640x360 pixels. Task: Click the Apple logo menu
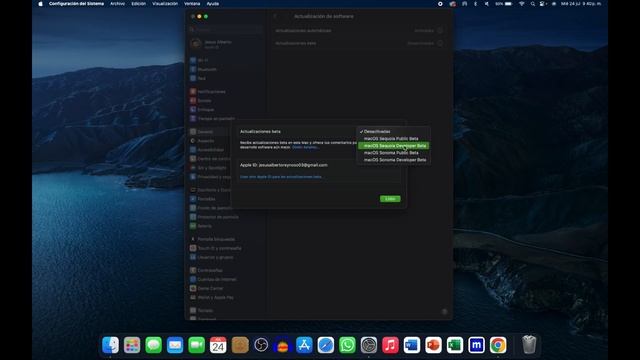point(40,4)
